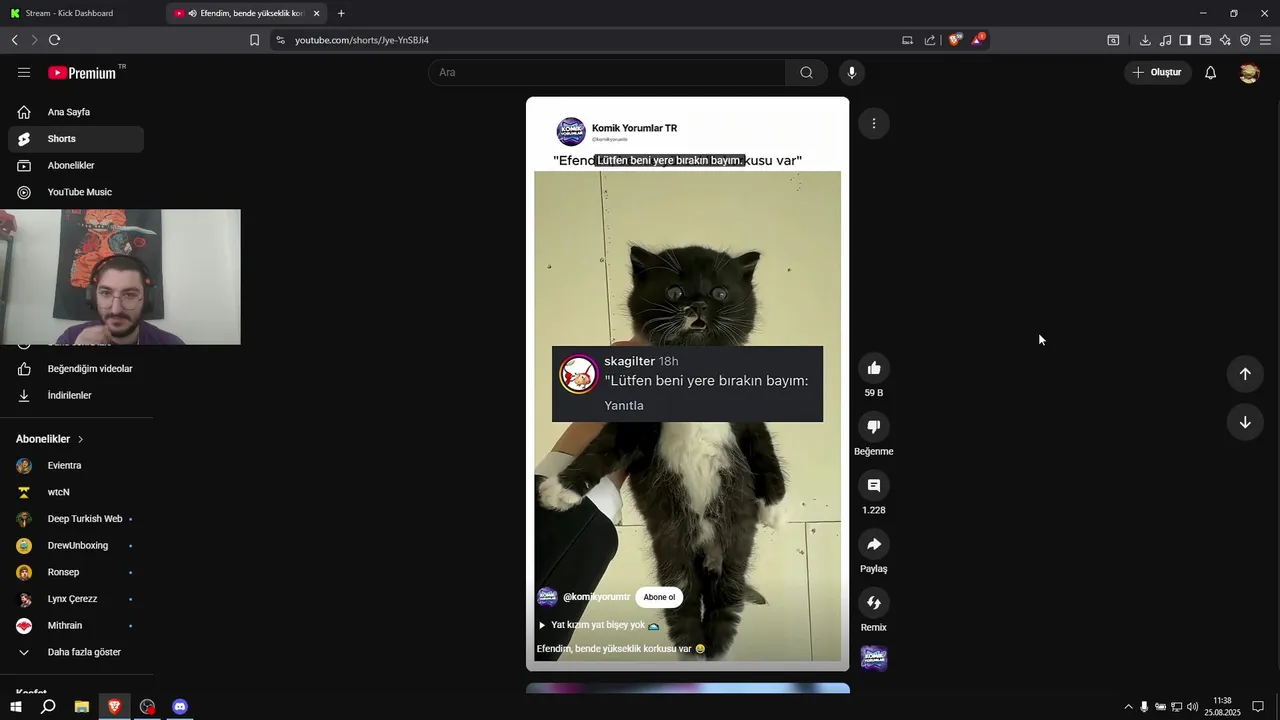Click the search magnifier button
Image resolution: width=1280 pixels, height=720 pixels.
806,72
